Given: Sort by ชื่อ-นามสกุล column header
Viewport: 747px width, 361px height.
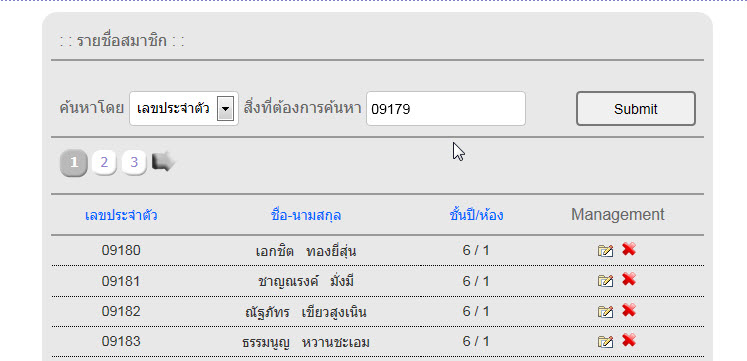Looking at the screenshot, I should coord(306,215).
